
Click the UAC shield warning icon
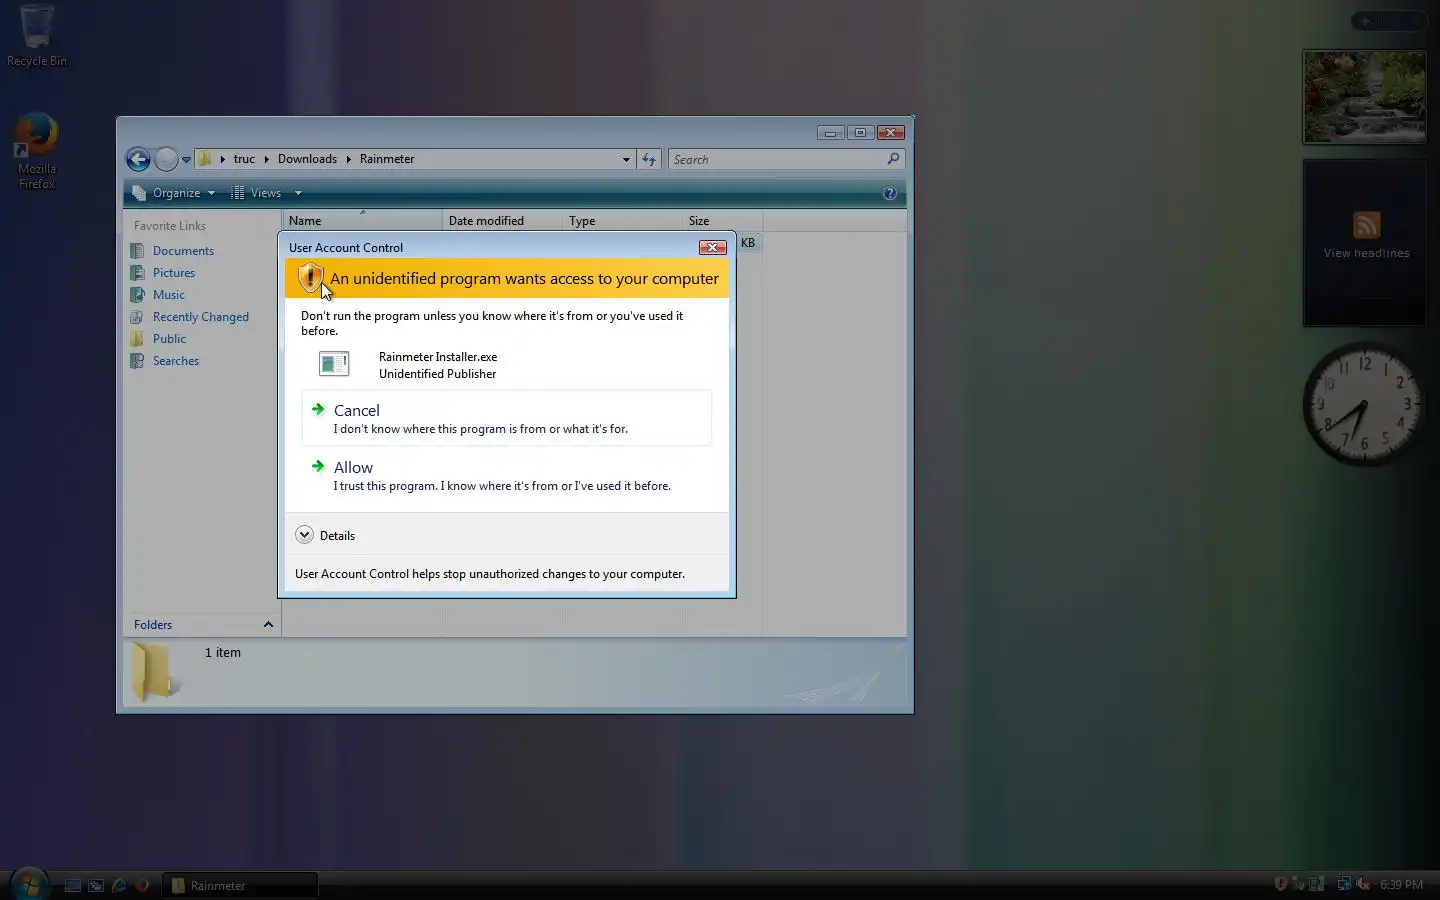(x=310, y=278)
